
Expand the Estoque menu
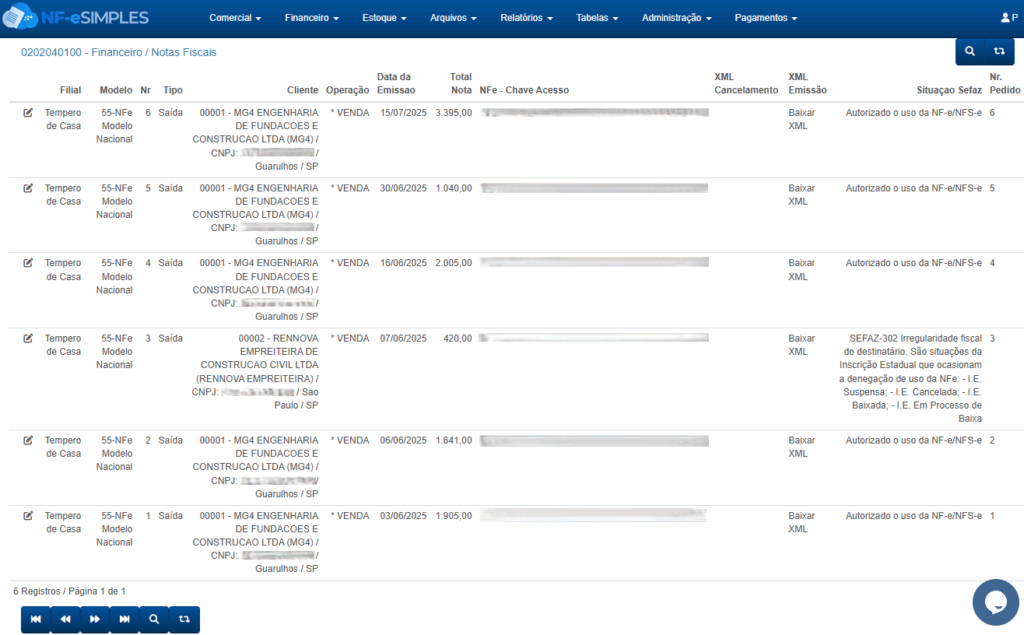tap(384, 18)
